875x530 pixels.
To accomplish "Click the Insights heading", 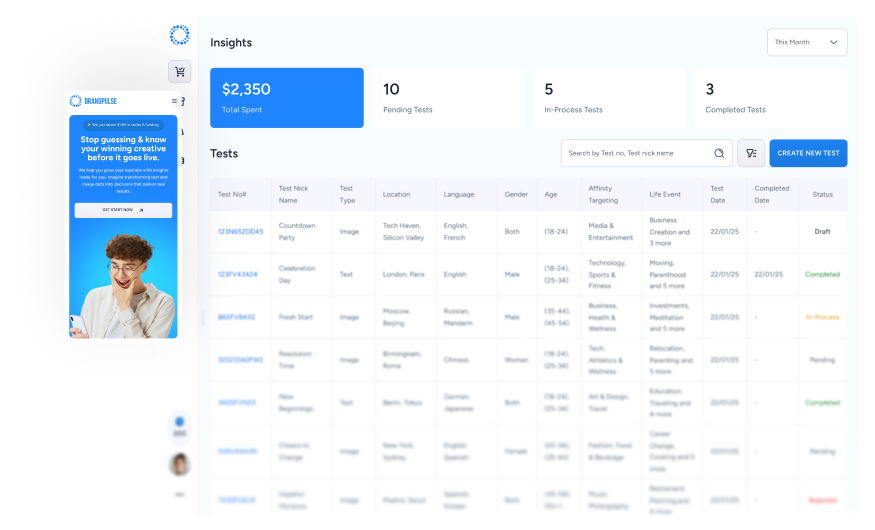I will point(231,43).
